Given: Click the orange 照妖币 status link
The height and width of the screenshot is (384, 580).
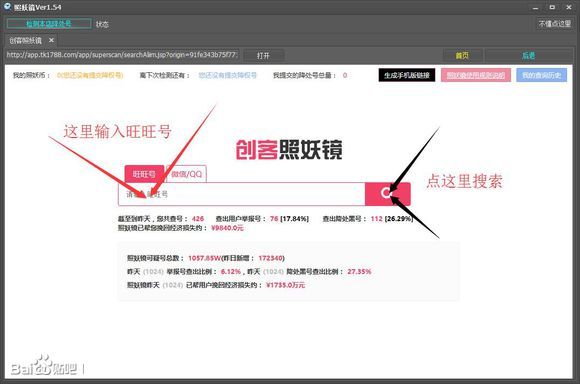Looking at the screenshot, I should coord(90,75).
